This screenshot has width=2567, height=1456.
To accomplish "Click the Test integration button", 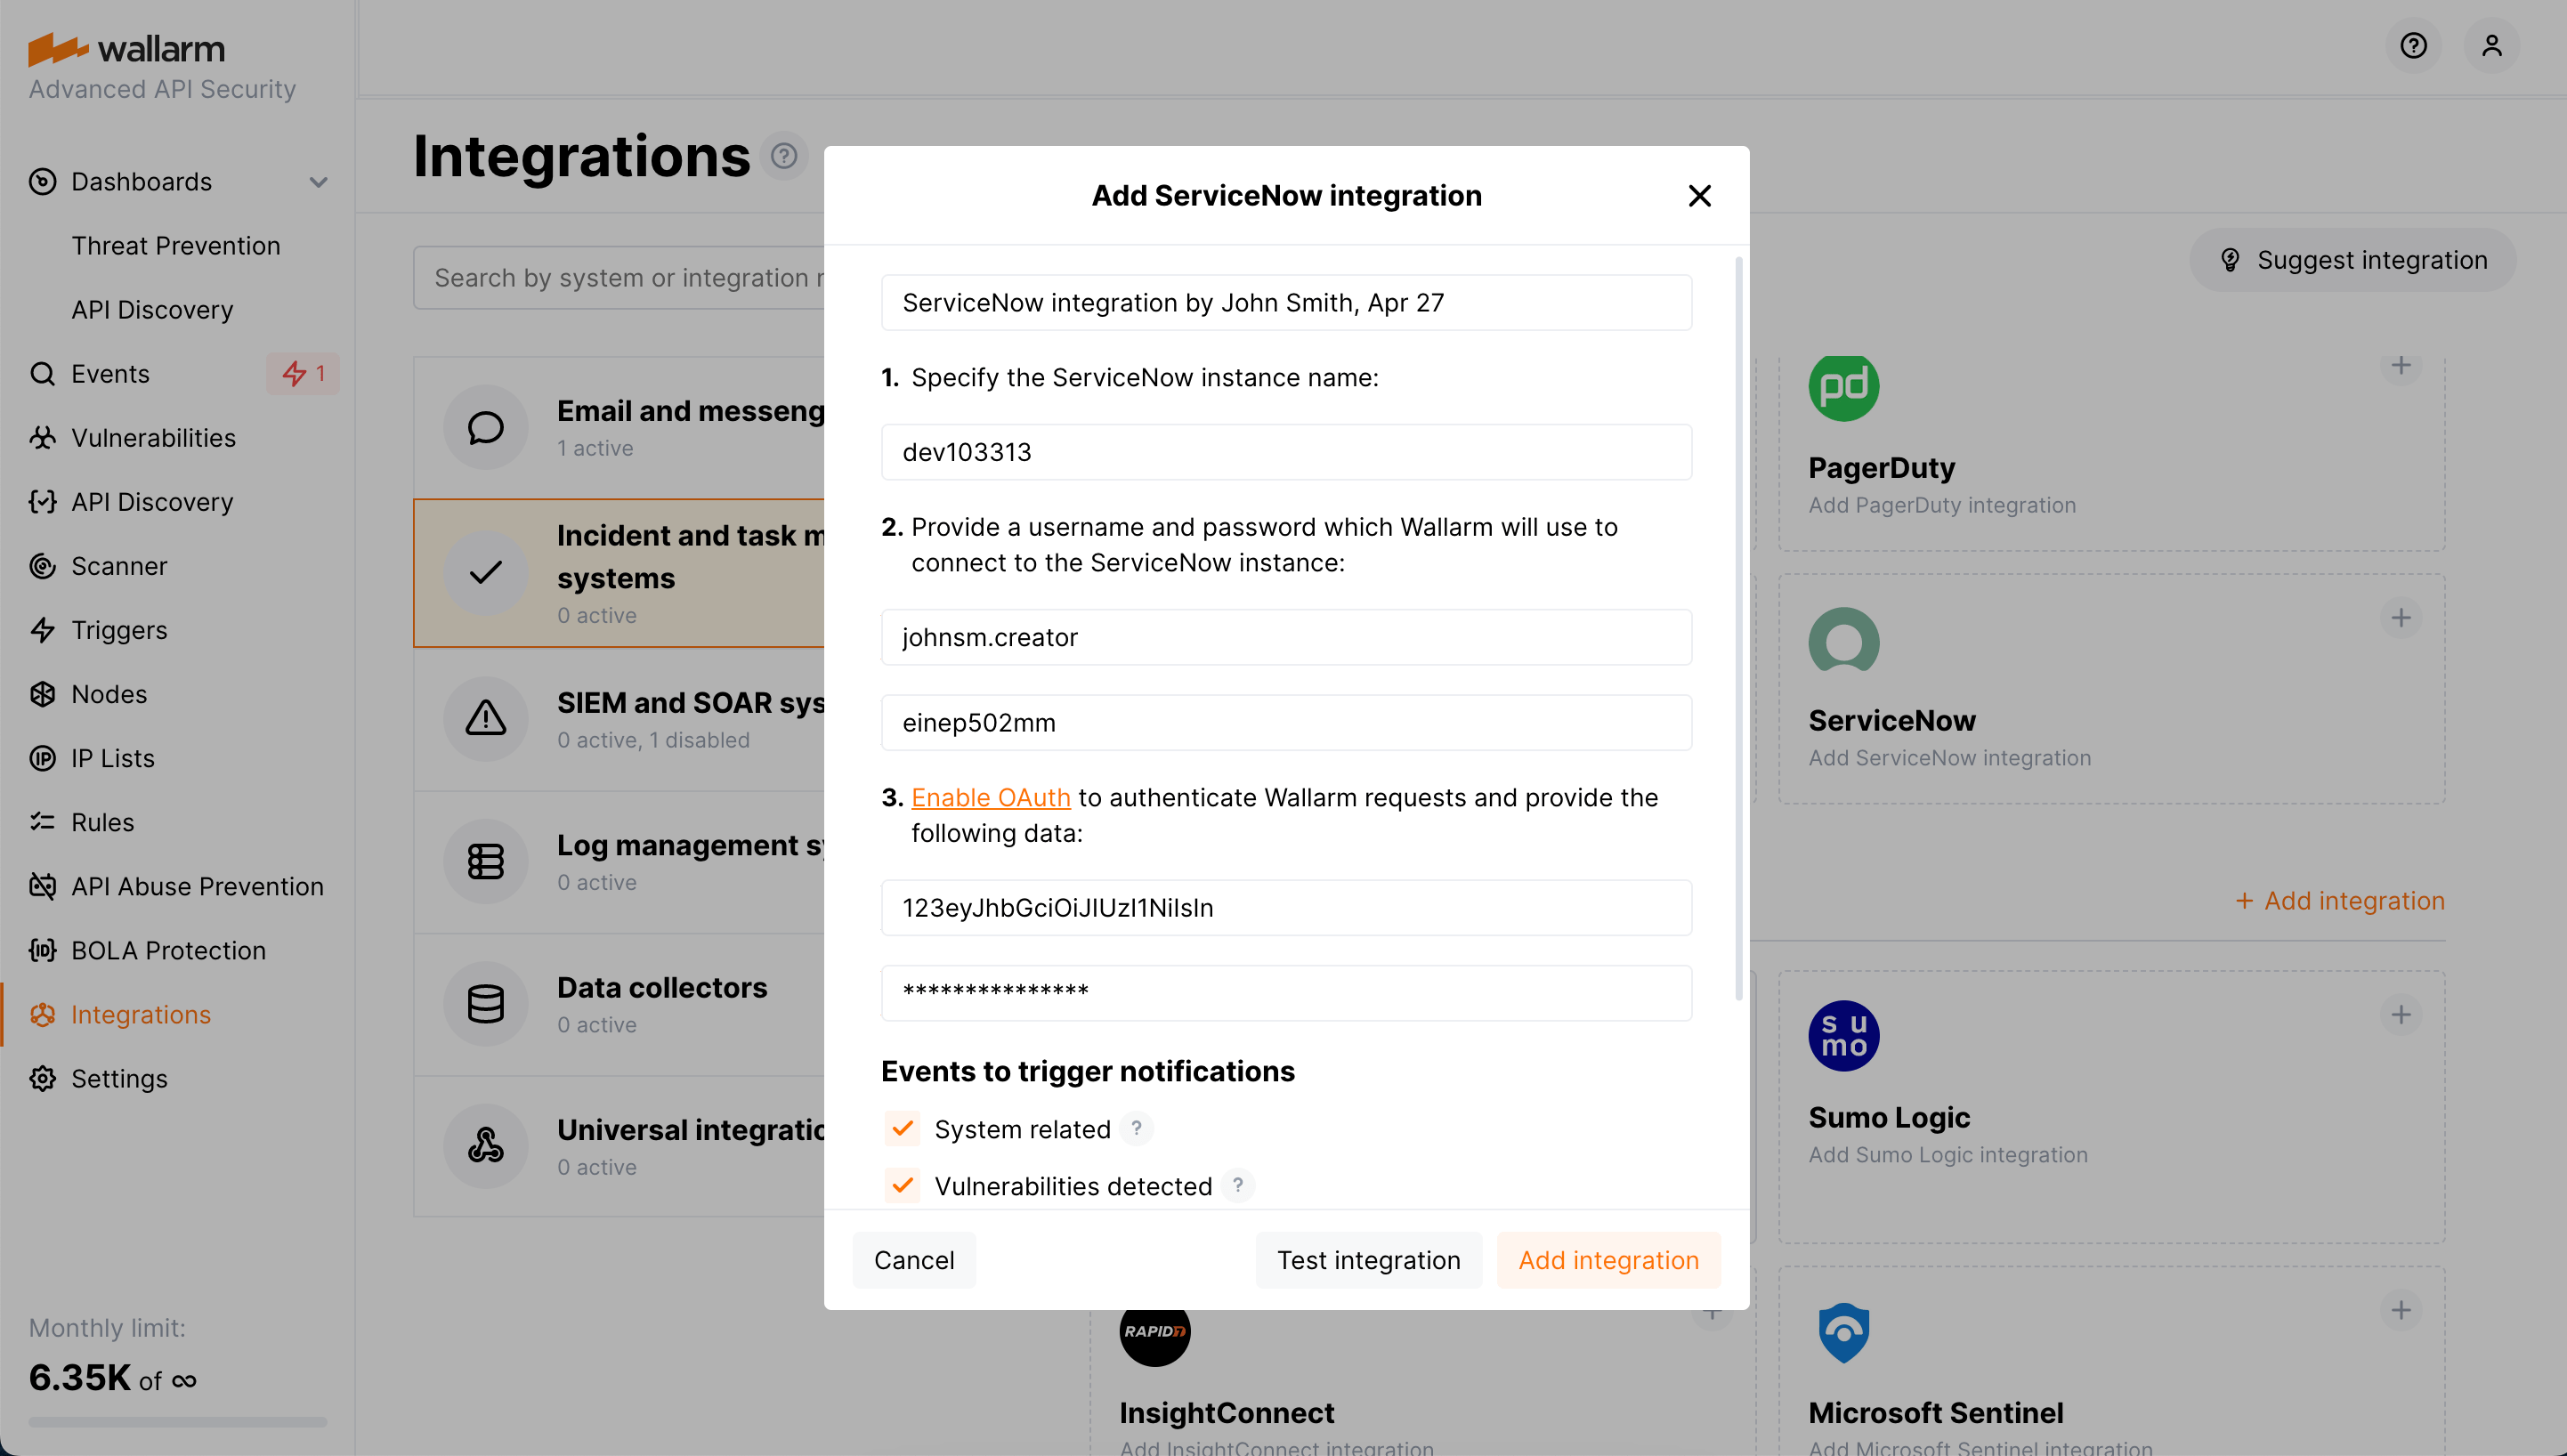I will pyautogui.click(x=1369, y=1259).
